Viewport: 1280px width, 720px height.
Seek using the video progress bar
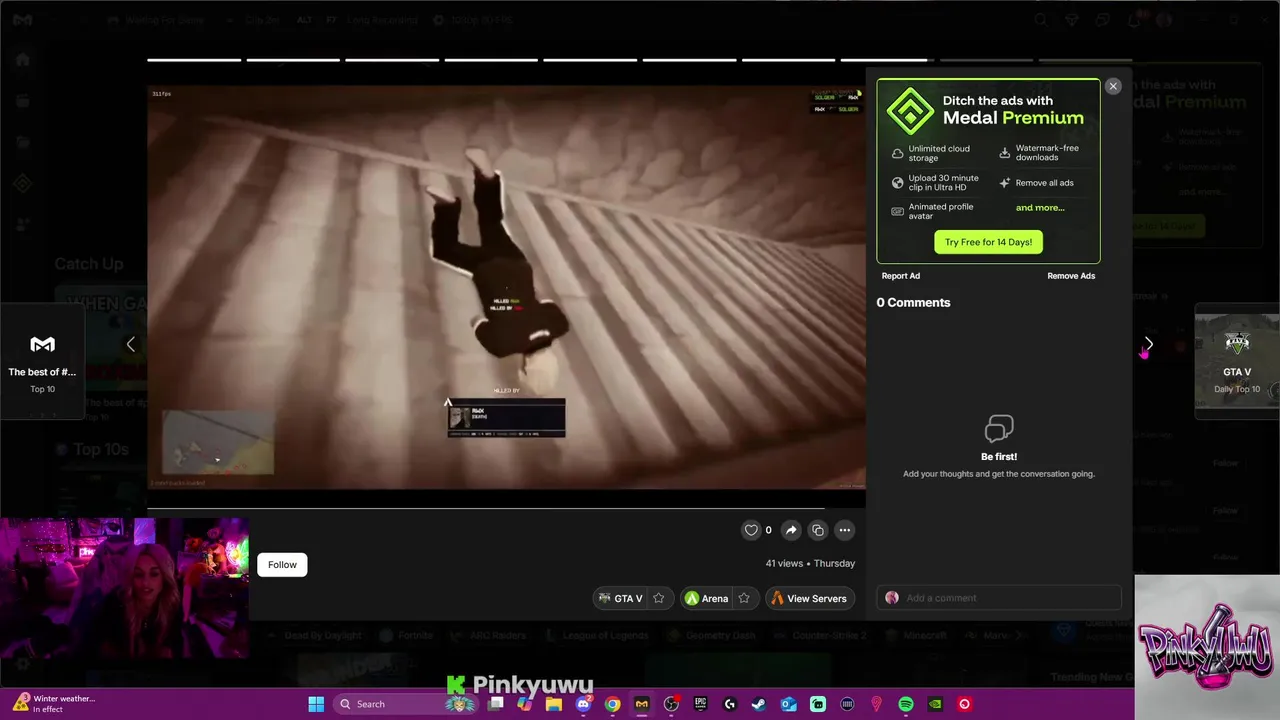[x=506, y=508]
